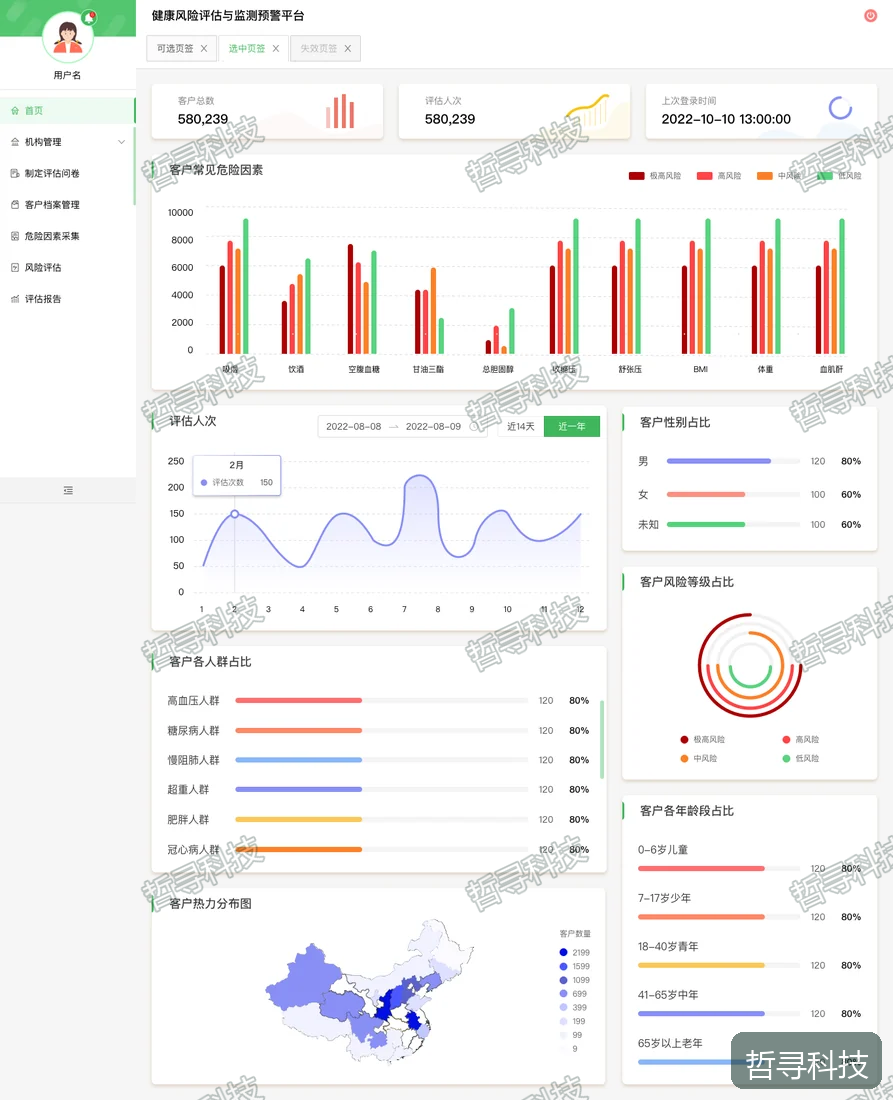Viewport: 893px width, 1100px height.
Task: Click the 2199 swatch in map legend
Action: coord(563,952)
